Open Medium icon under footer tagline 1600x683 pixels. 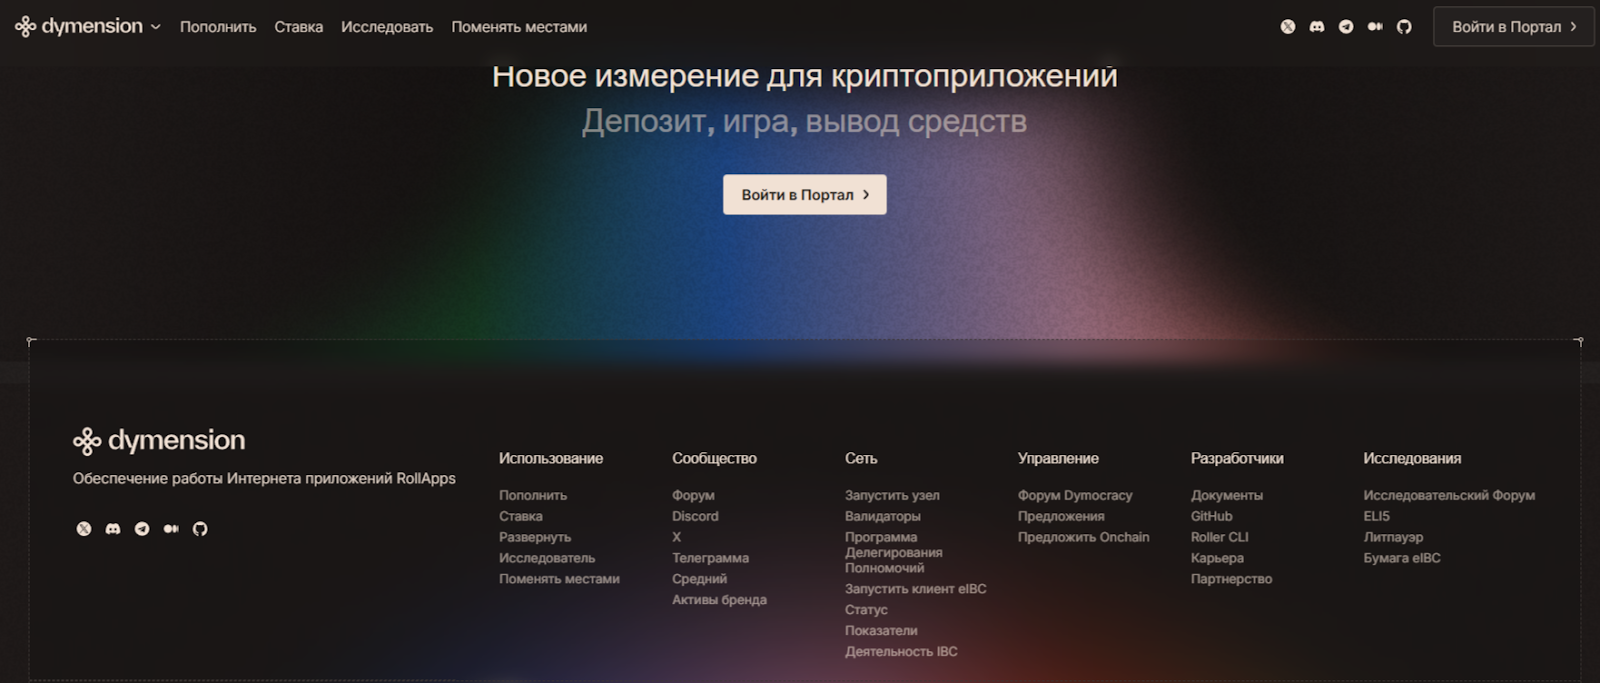(171, 529)
